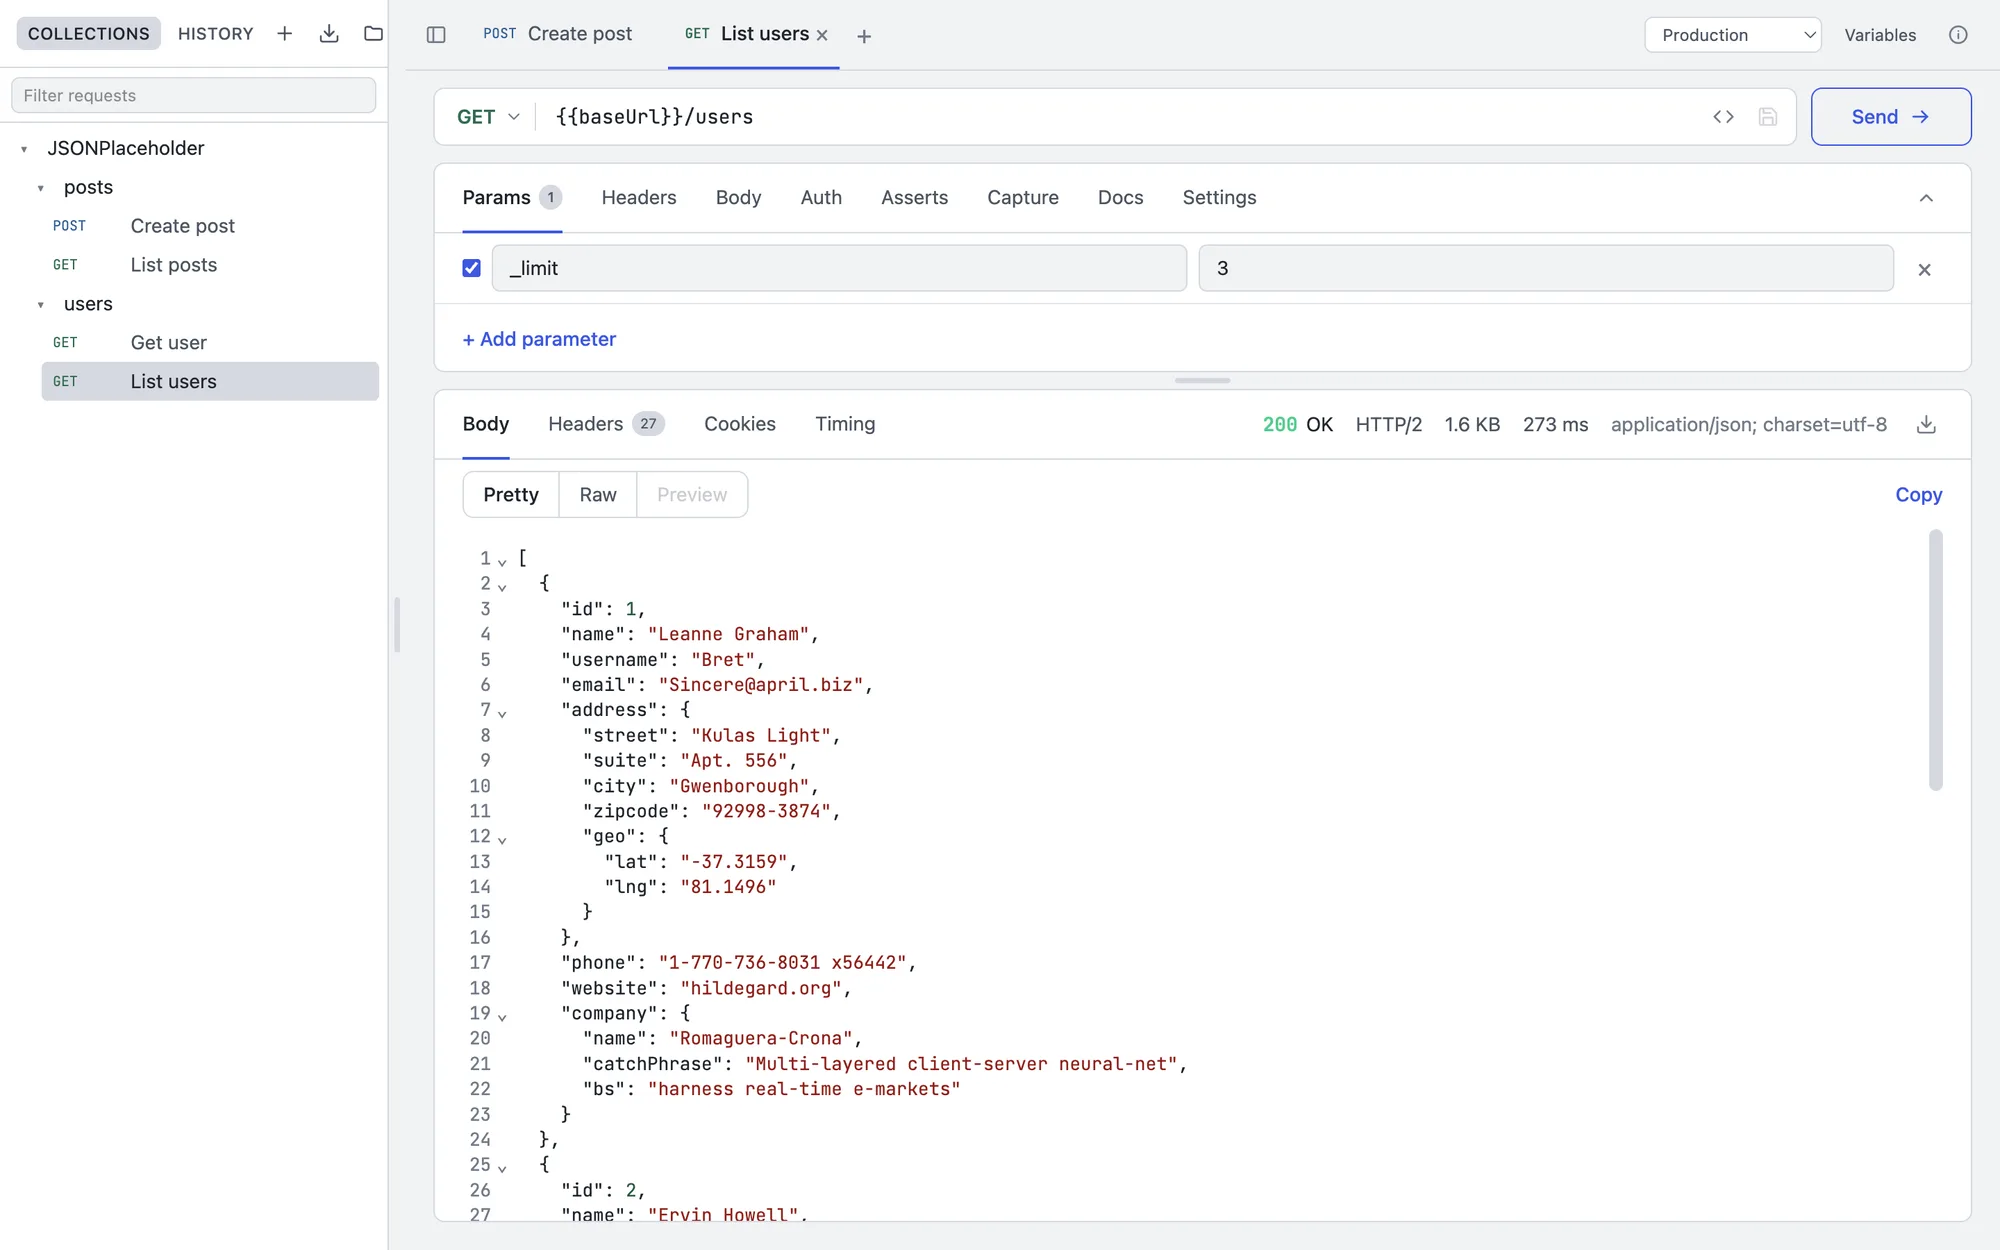Screen dimensions: 2000x1250
Task: Open the Variables panel
Action: pyautogui.click(x=1880, y=35)
